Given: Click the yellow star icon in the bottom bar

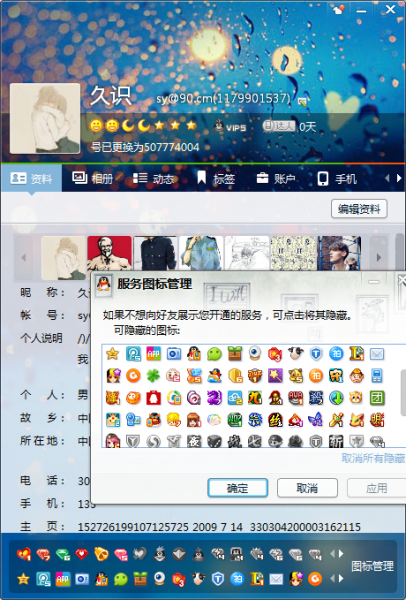Looking at the screenshot, I should pyautogui.click(x=23, y=579).
